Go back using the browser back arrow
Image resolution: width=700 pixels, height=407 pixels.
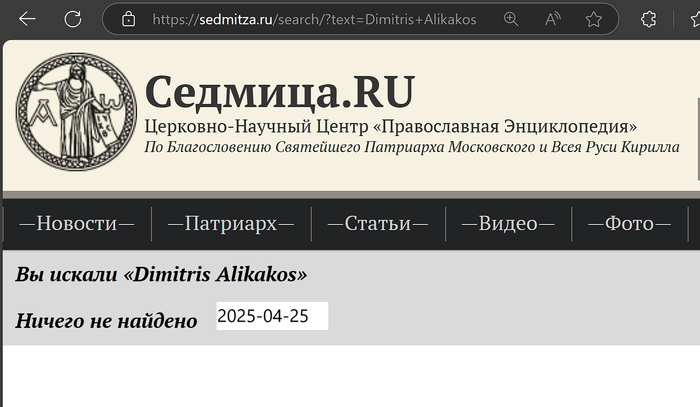click(27, 19)
